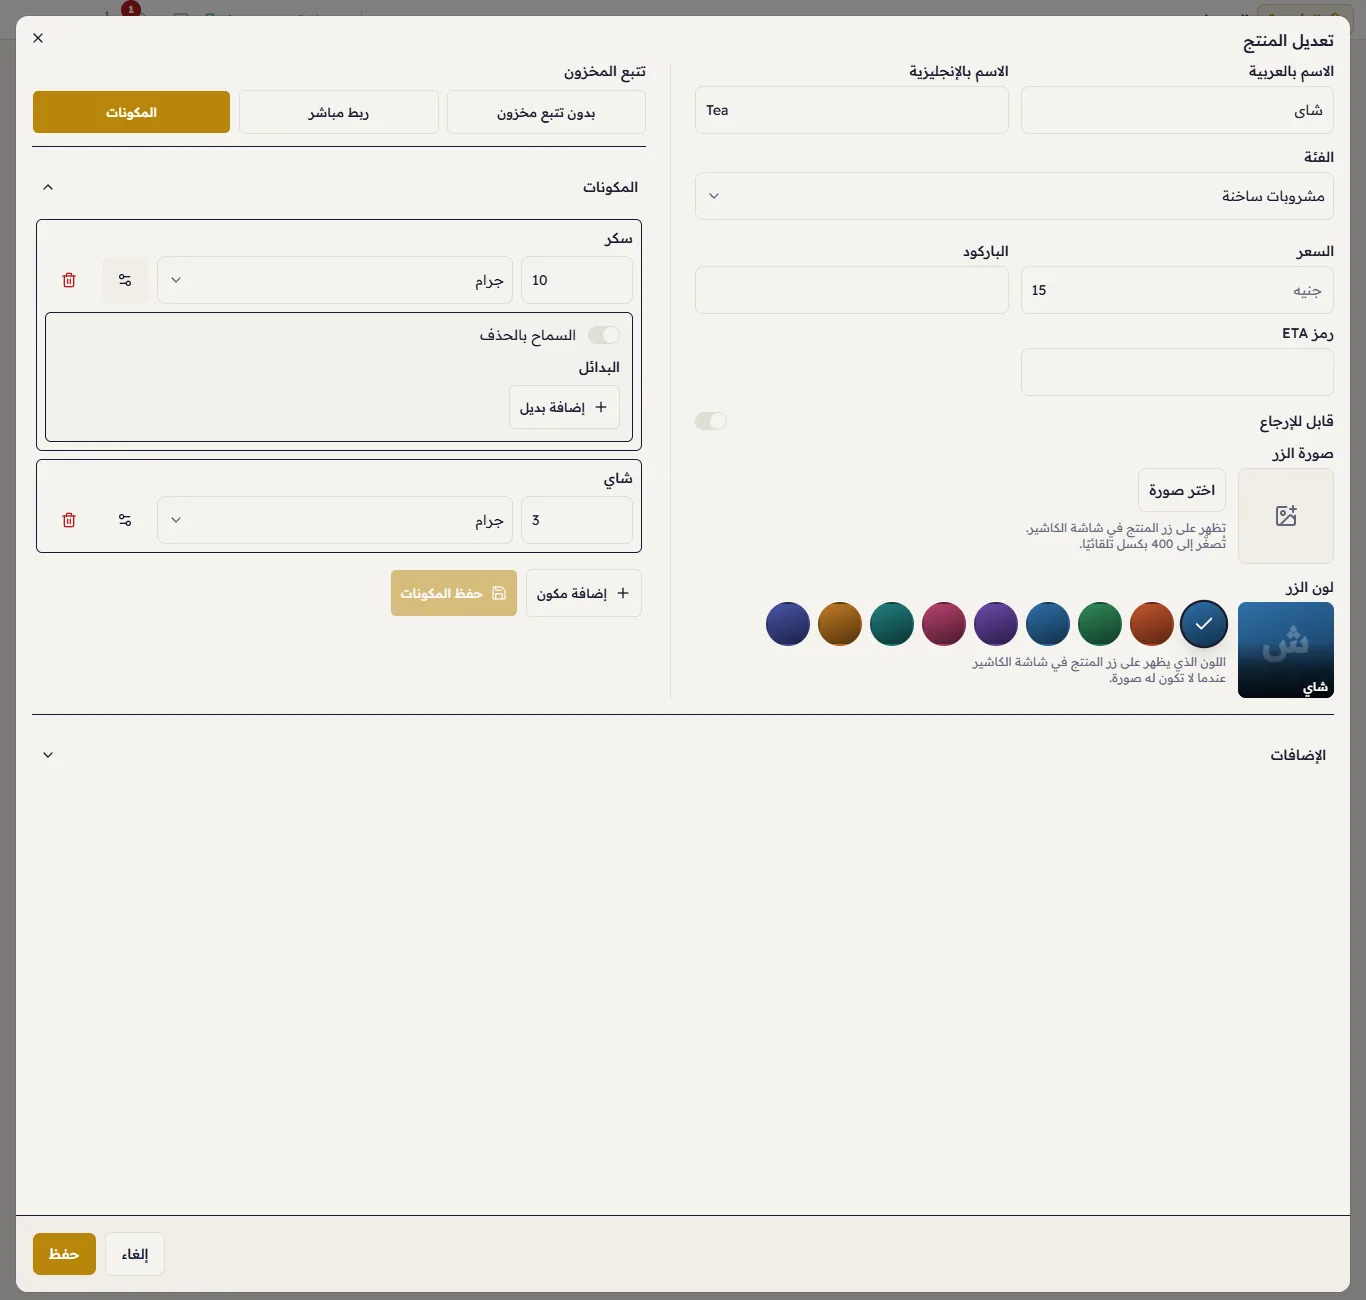Open unit dropdown جرام for شاي
This screenshot has height=1300, width=1366.
tap(335, 520)
